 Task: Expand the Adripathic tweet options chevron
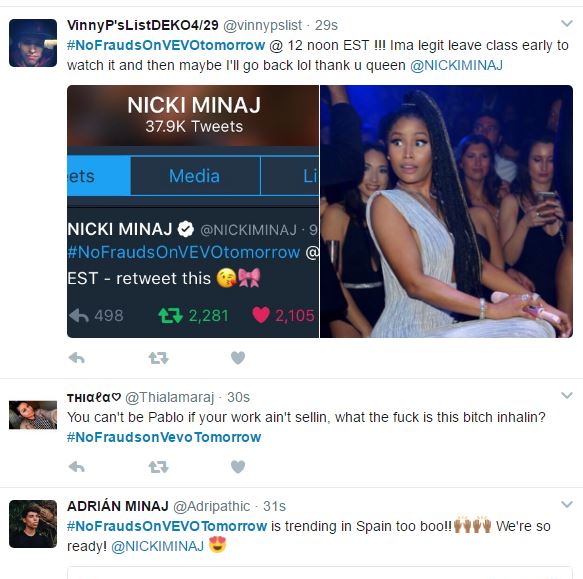(x=567, y=504)
